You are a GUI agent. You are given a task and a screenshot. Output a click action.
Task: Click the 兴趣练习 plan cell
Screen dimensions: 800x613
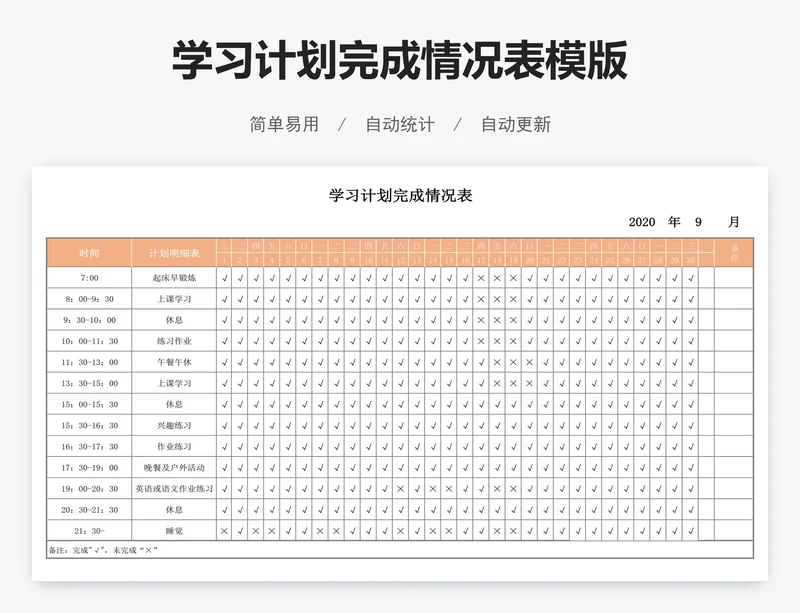(x=174, y=425)
